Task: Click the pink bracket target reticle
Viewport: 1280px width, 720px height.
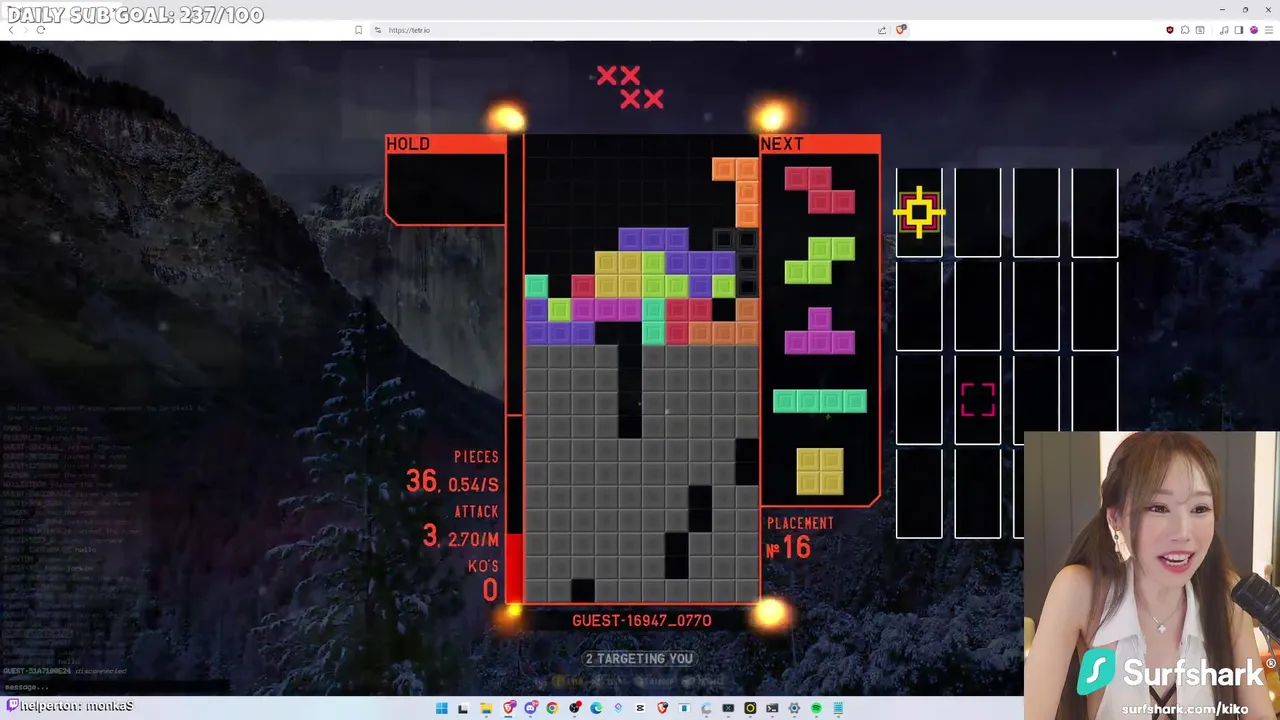Action: coord(978,399)
